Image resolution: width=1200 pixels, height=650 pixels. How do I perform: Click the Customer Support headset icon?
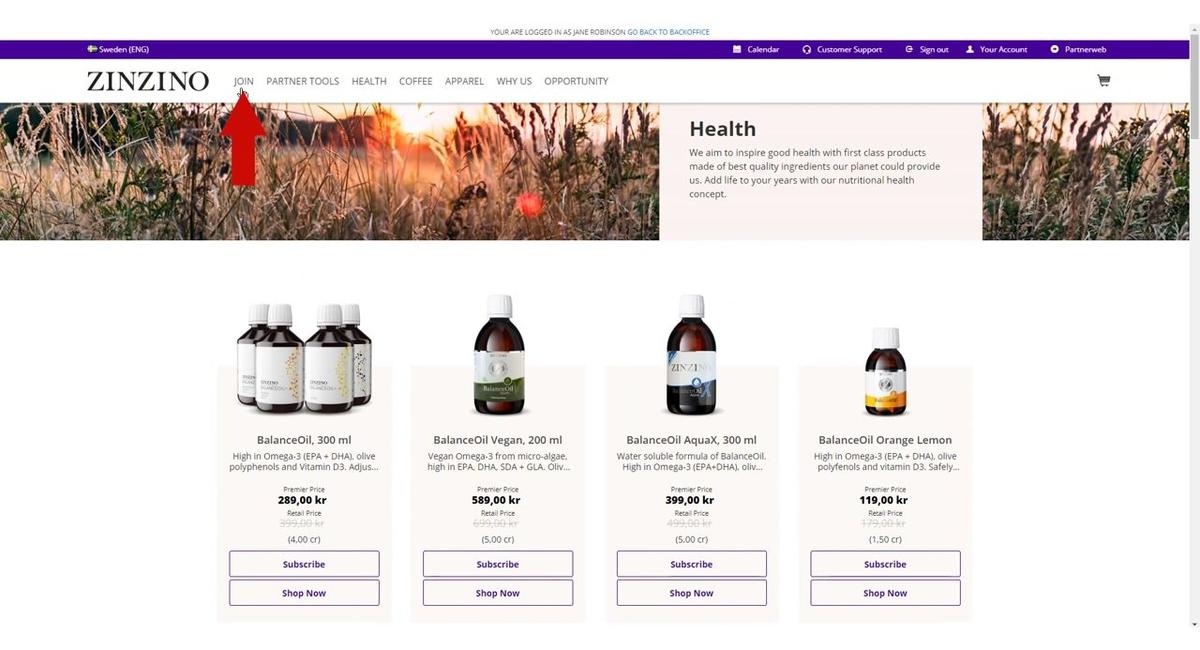click(806, 49)
